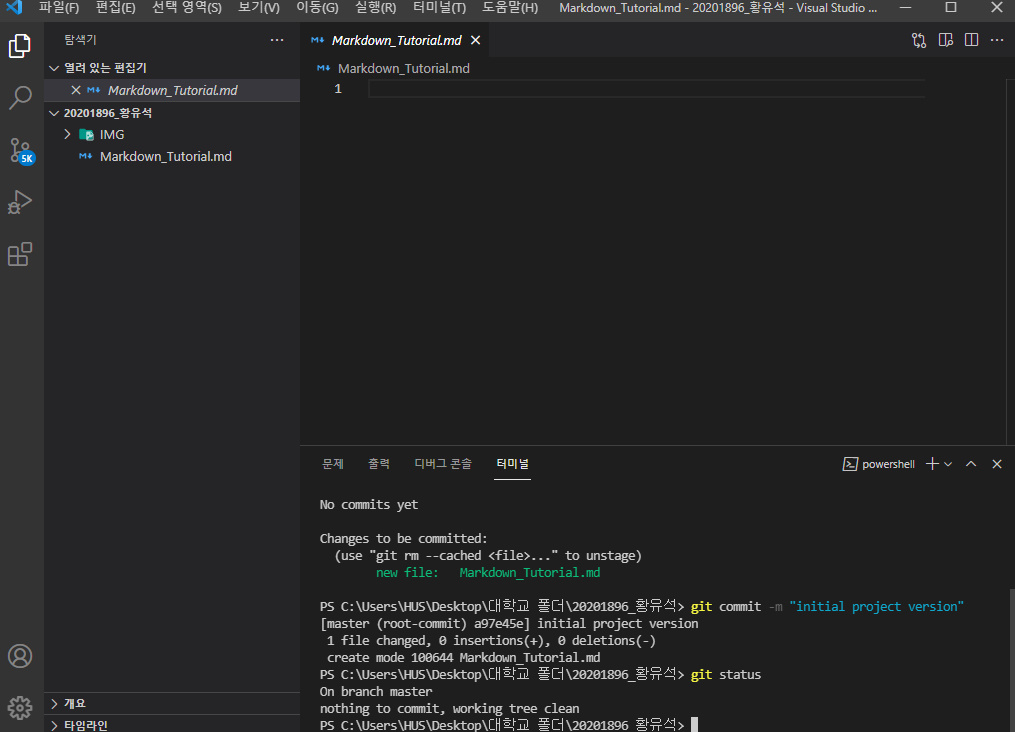Click the 탐색기 explorer panel title
The width and height of the screenshot is (1015, 732).
click(x=80, y=40)
